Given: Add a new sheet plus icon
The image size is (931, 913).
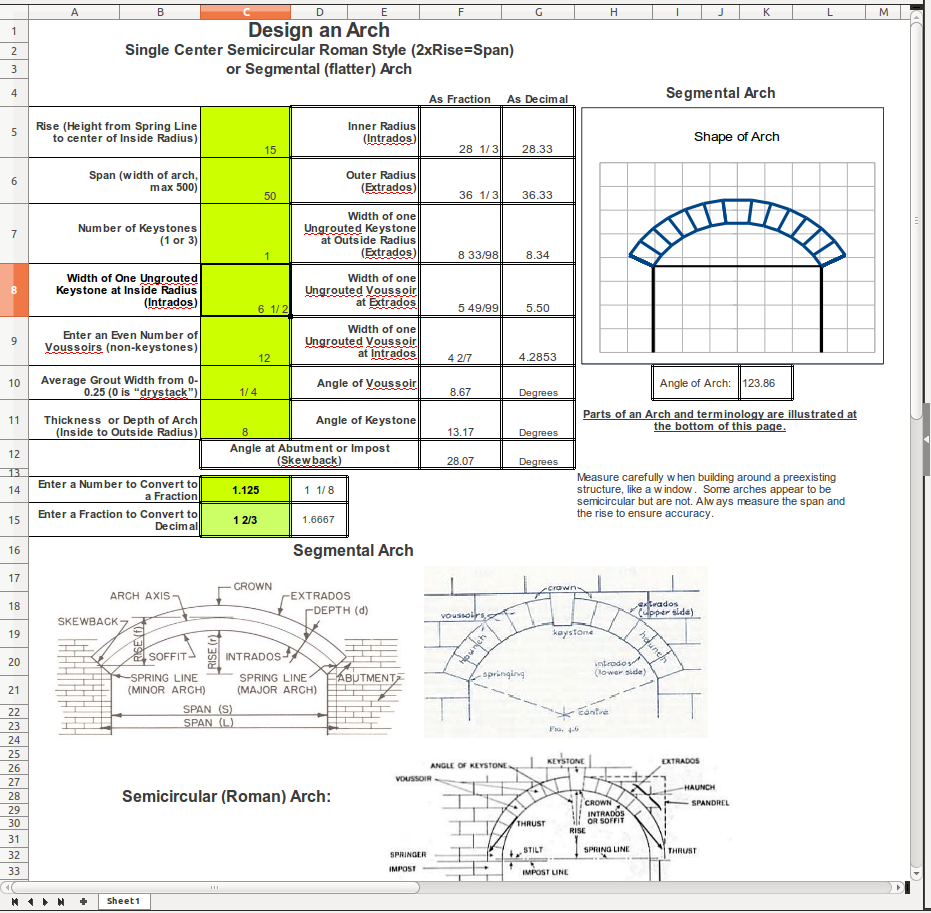Looking at the screenshot, I should coord(83,901).
